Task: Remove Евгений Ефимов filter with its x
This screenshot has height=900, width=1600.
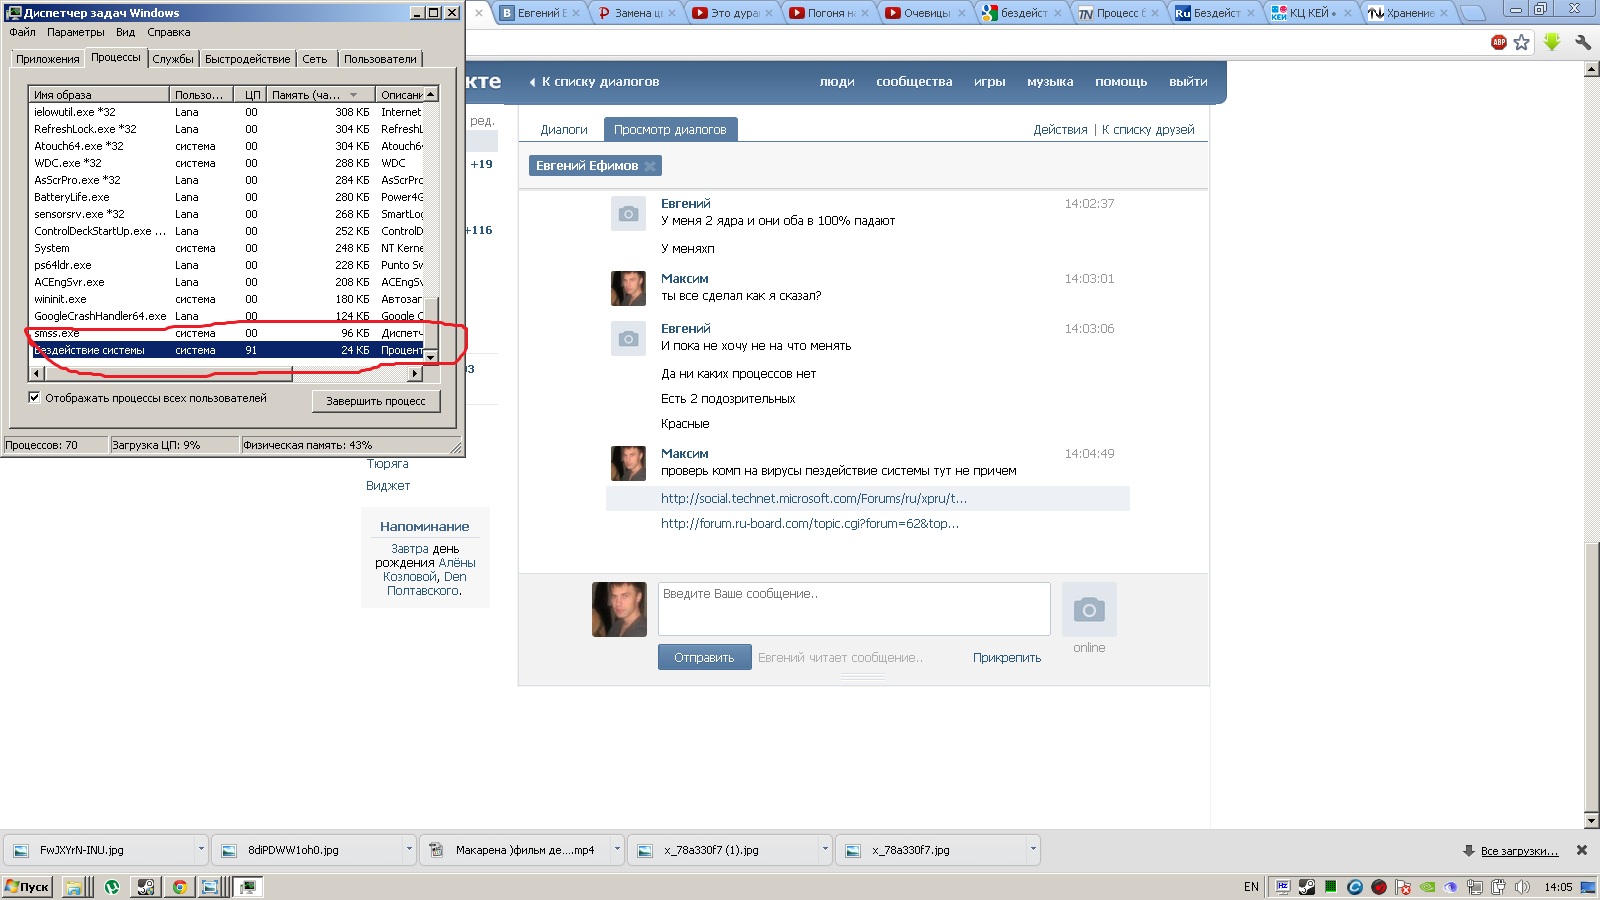Action: 650,166
